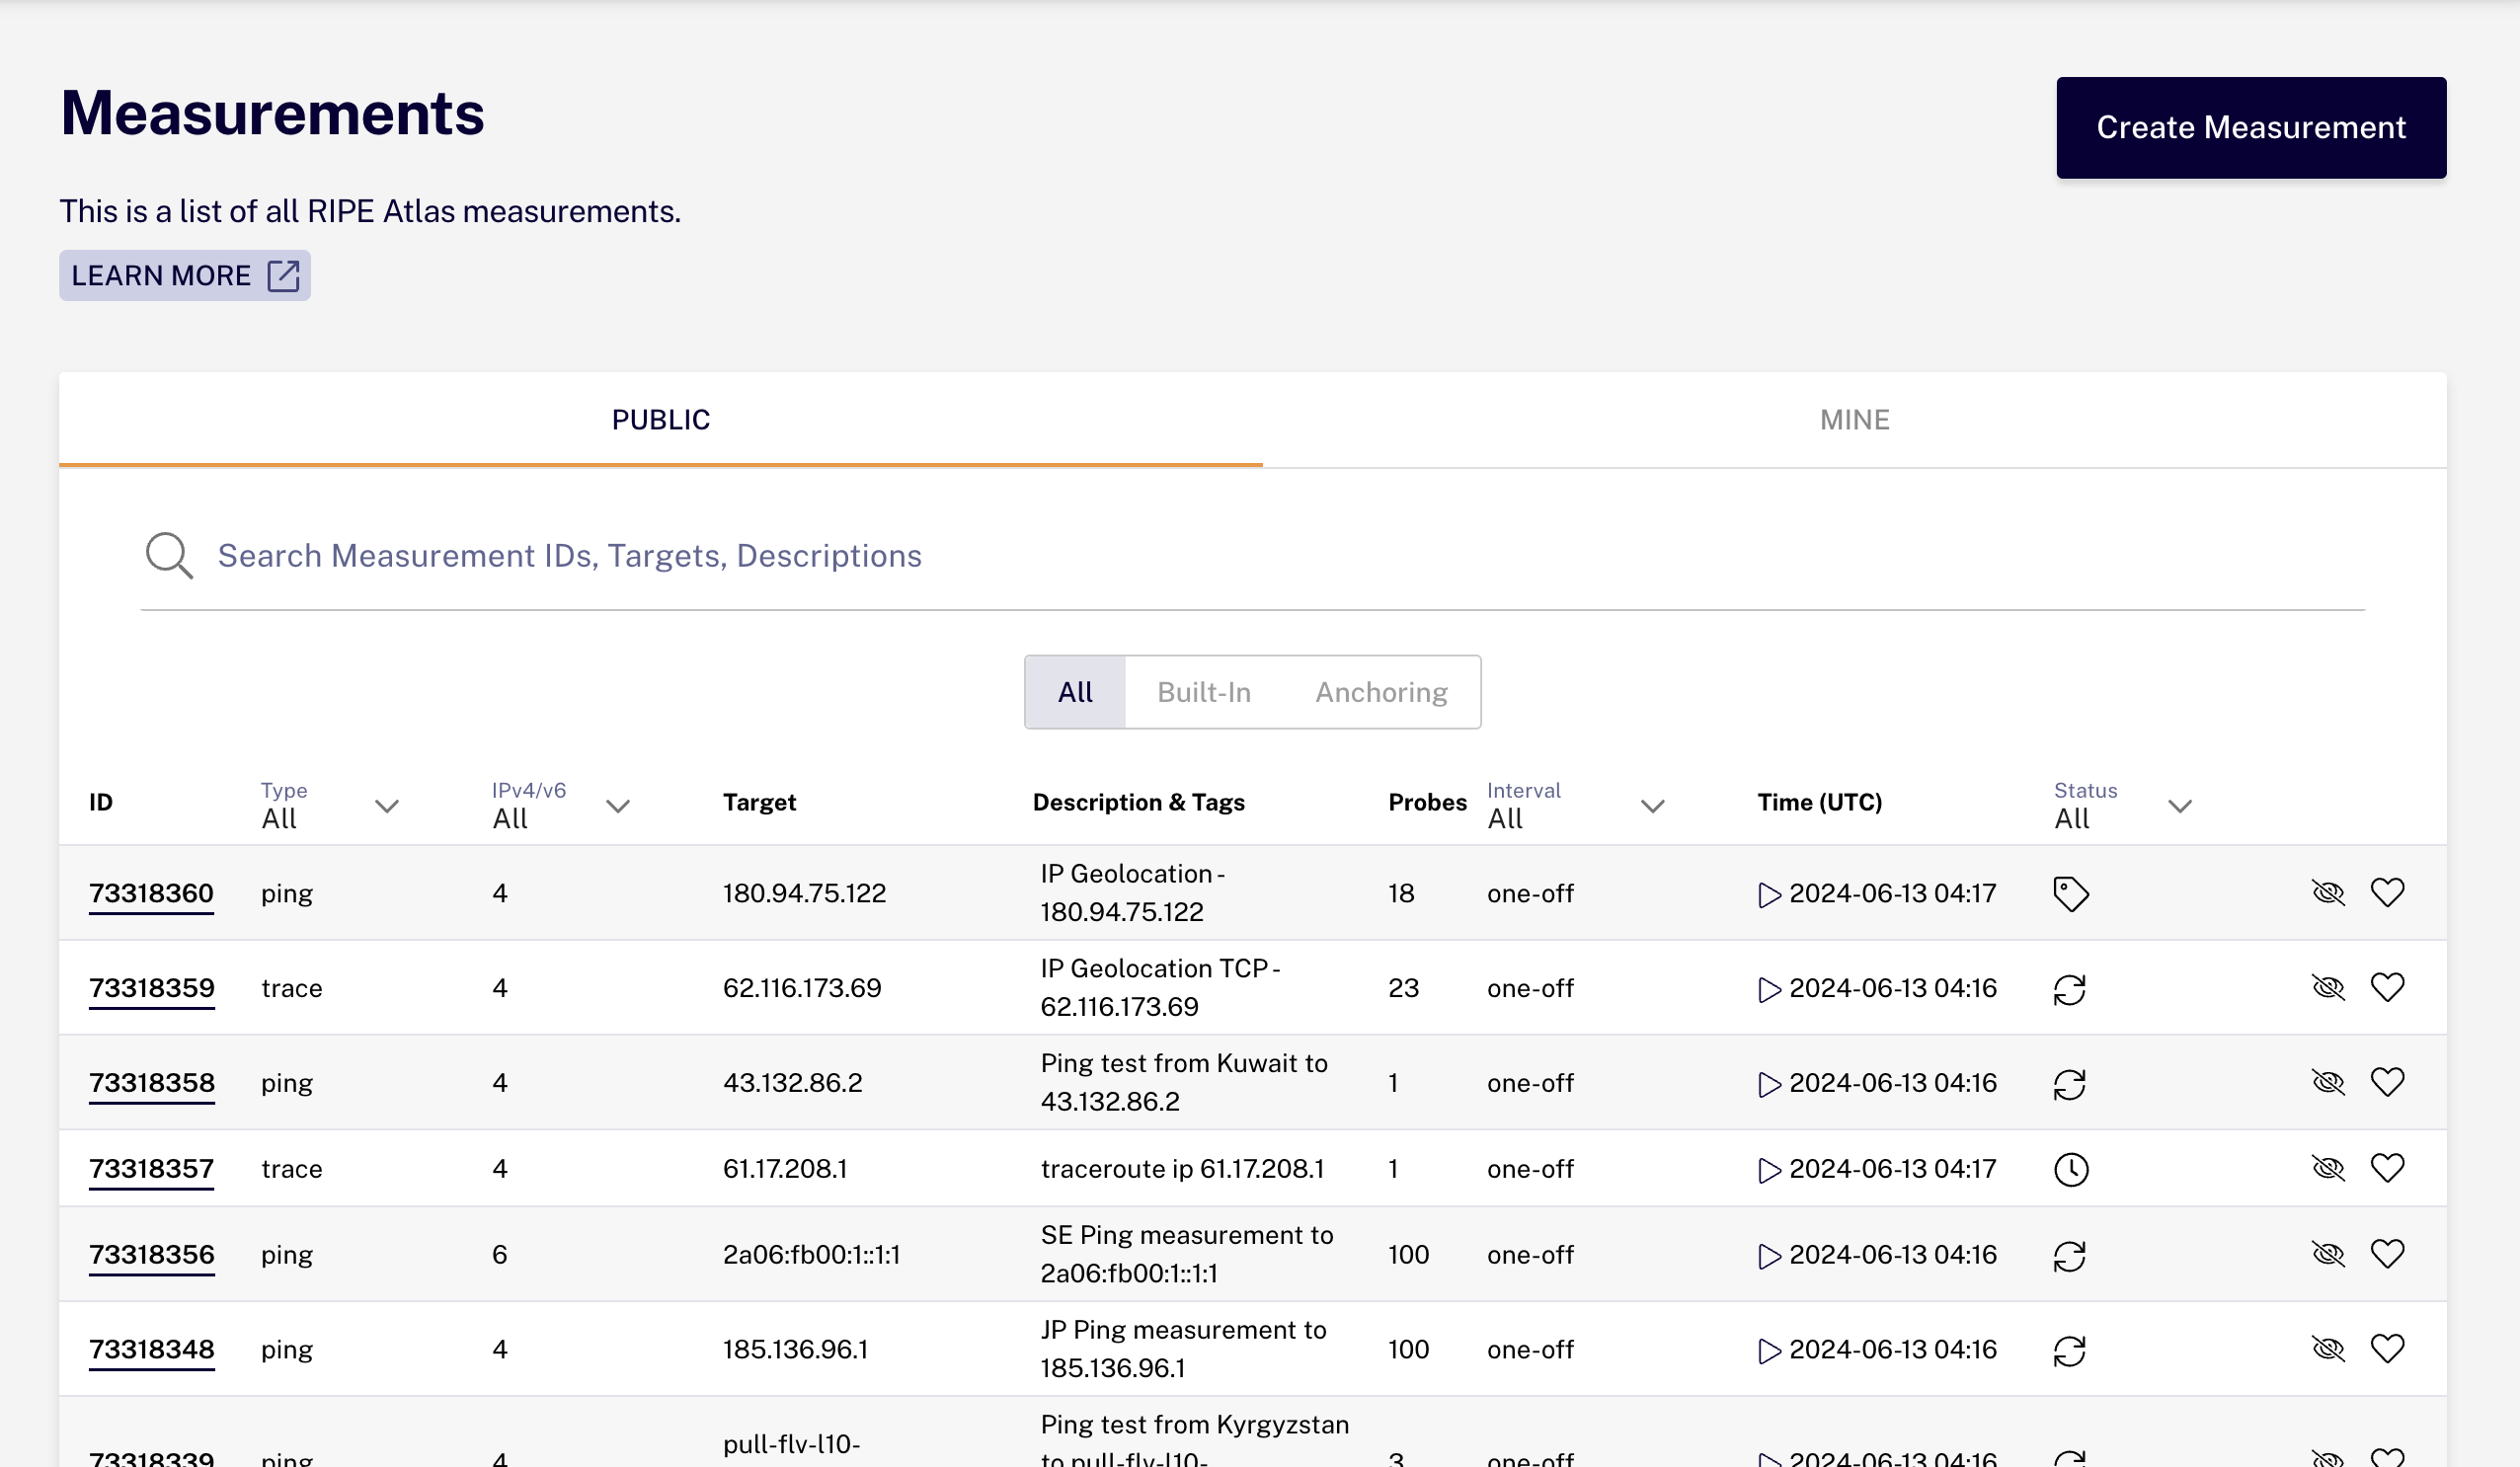Click the refresh status icon for 73318348
Image resolution: width=2520 pixels, height=1467 pixels.
tap(2070, 1351)
